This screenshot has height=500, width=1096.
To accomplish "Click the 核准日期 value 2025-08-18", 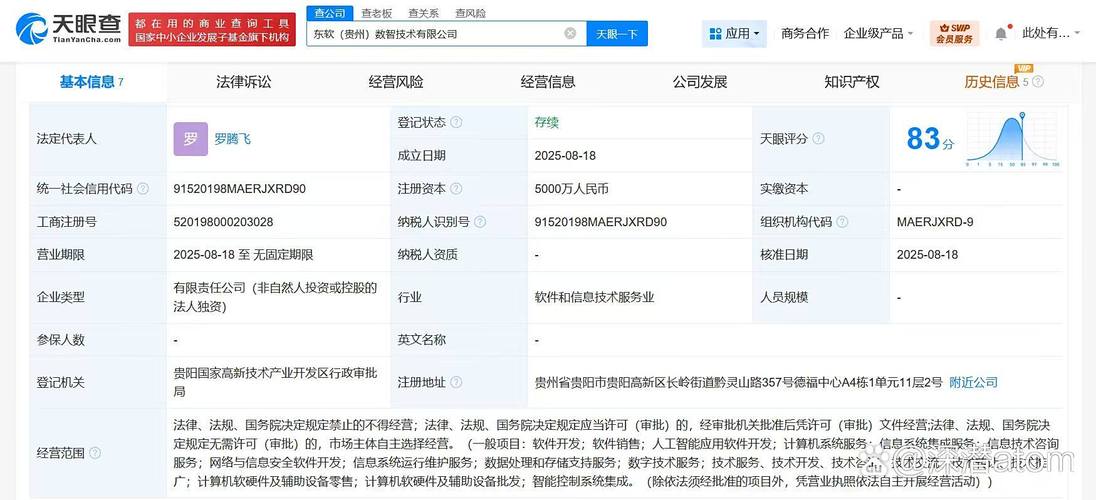I will tap(928, 255).
